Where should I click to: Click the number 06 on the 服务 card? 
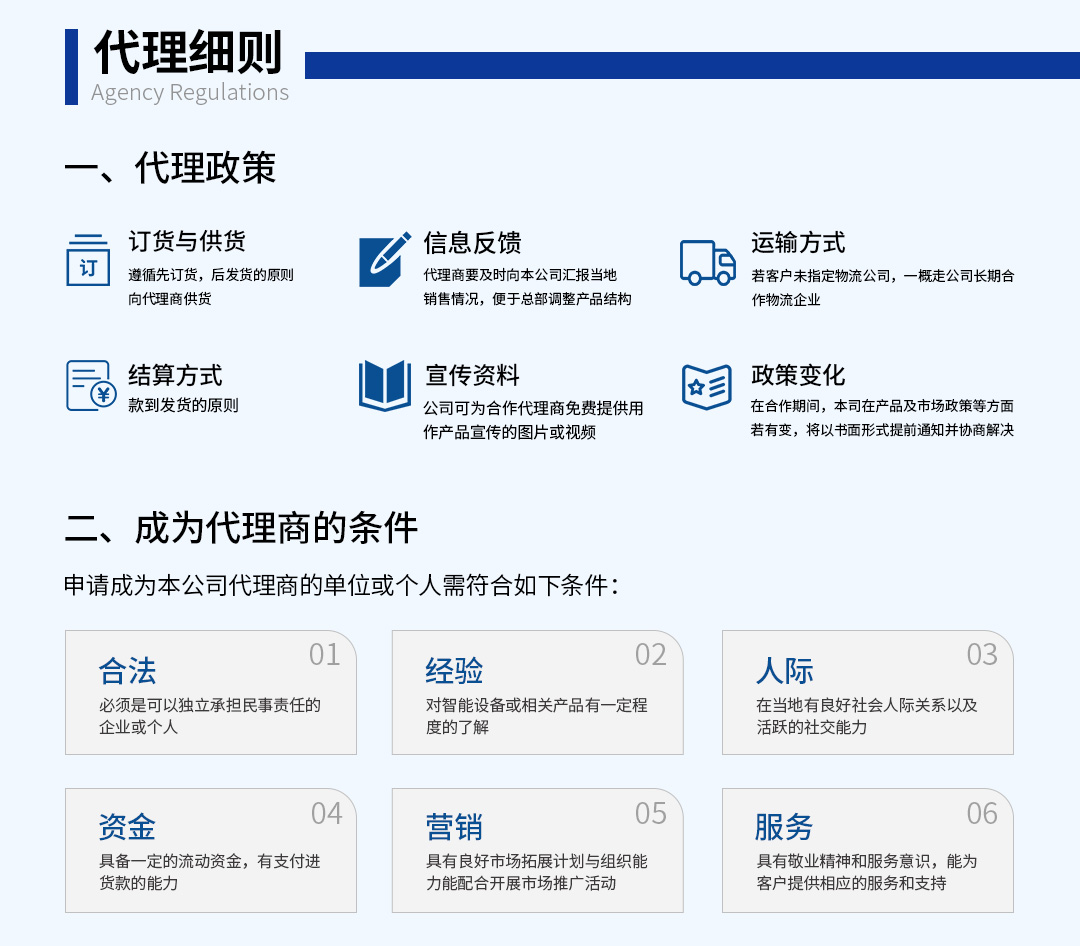[981, 814]
